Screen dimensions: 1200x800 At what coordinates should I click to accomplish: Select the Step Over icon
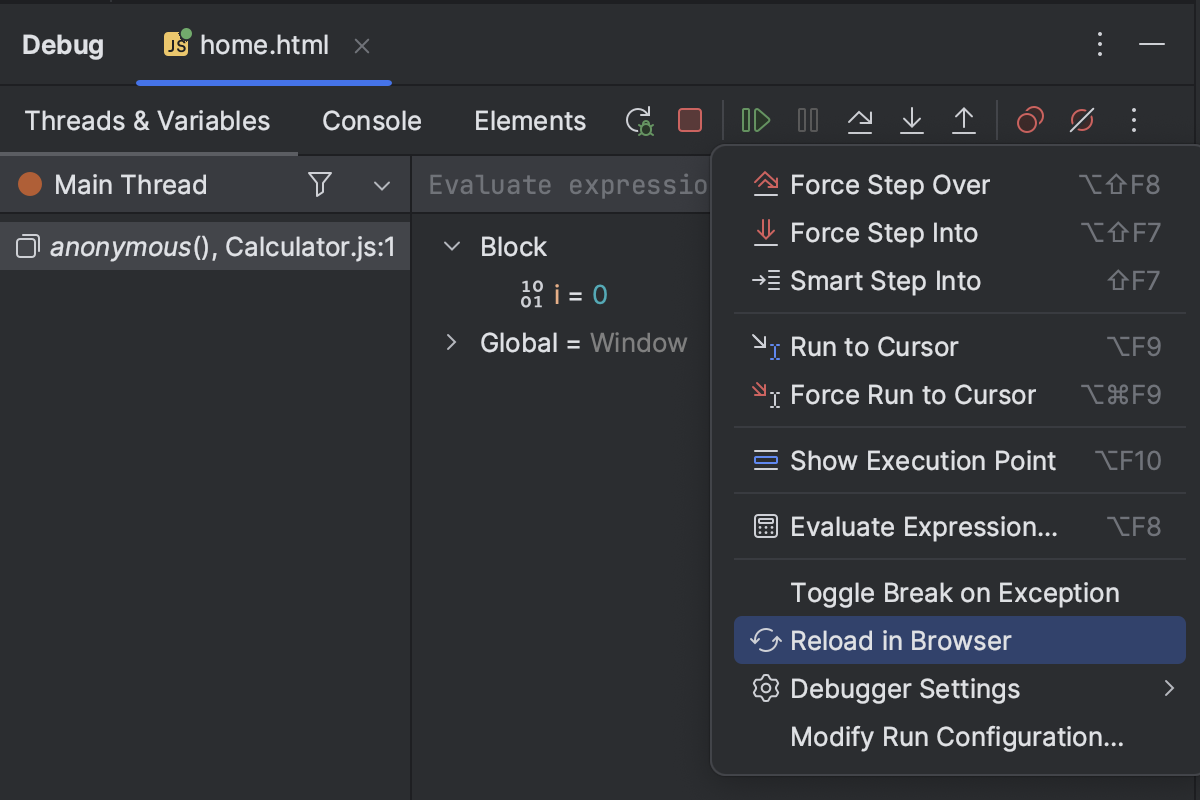[859, 120]
